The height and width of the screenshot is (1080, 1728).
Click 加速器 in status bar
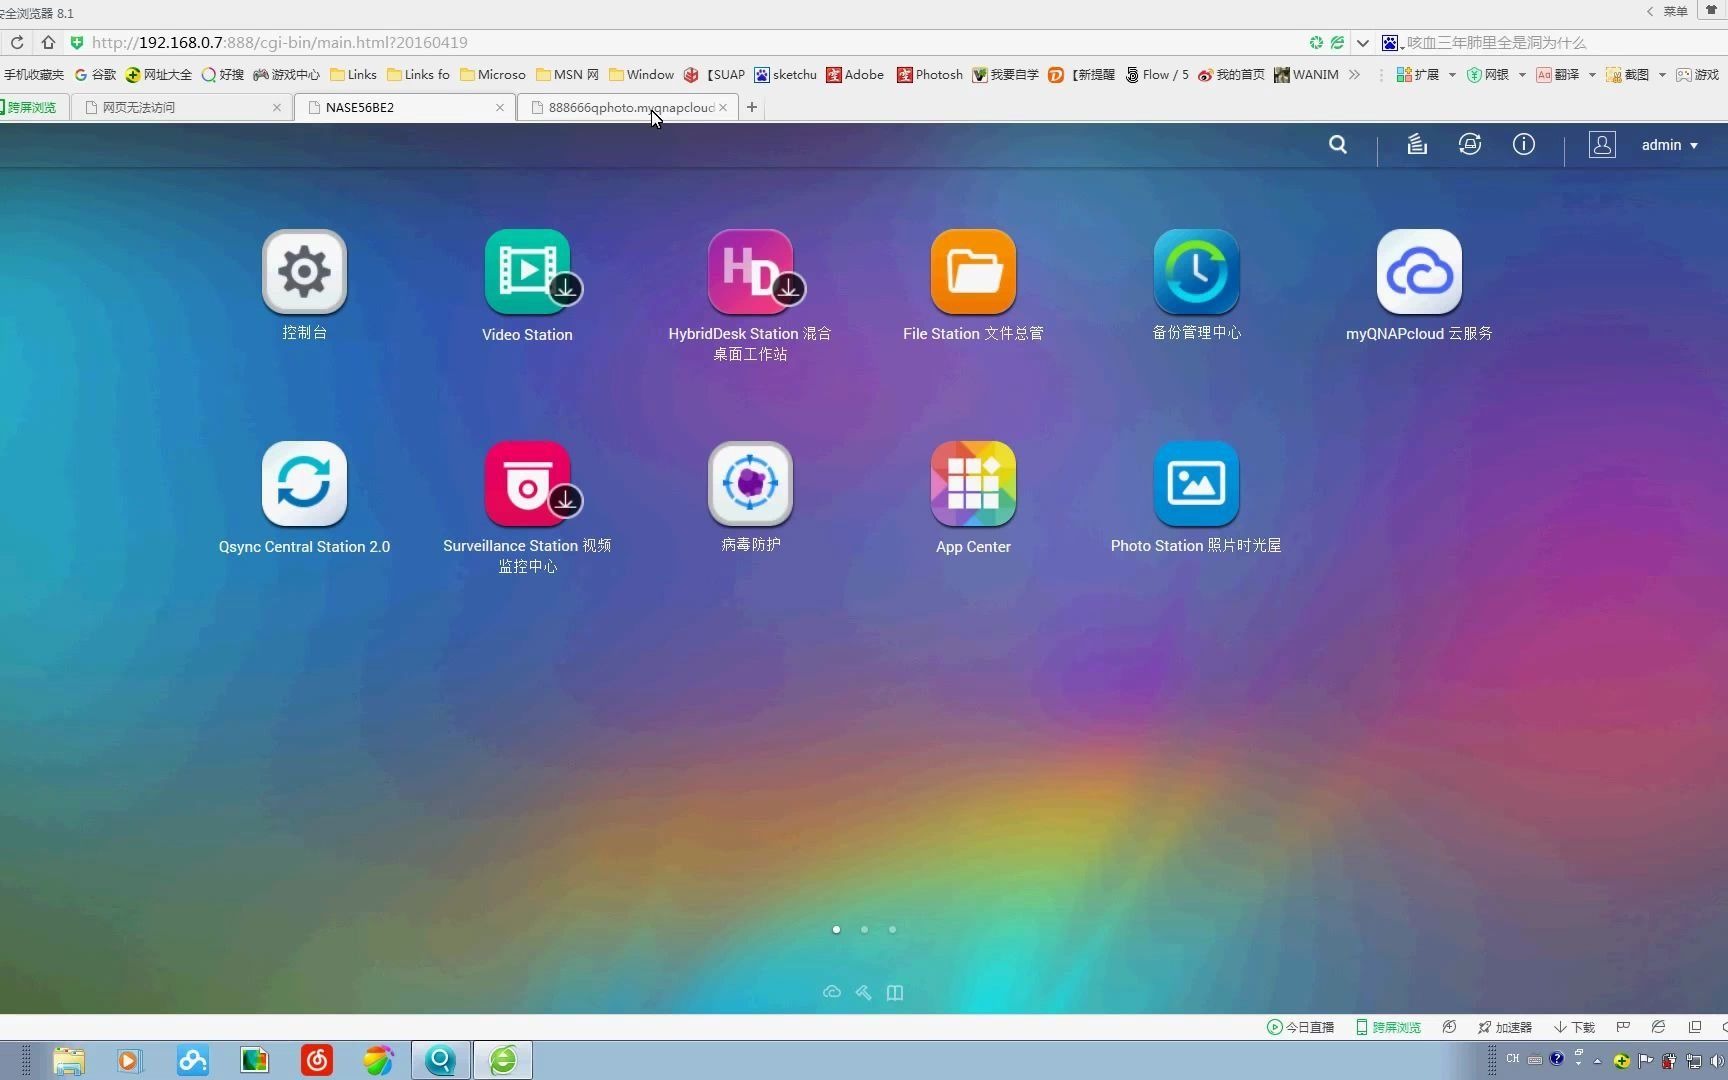pos(1505,1027)
